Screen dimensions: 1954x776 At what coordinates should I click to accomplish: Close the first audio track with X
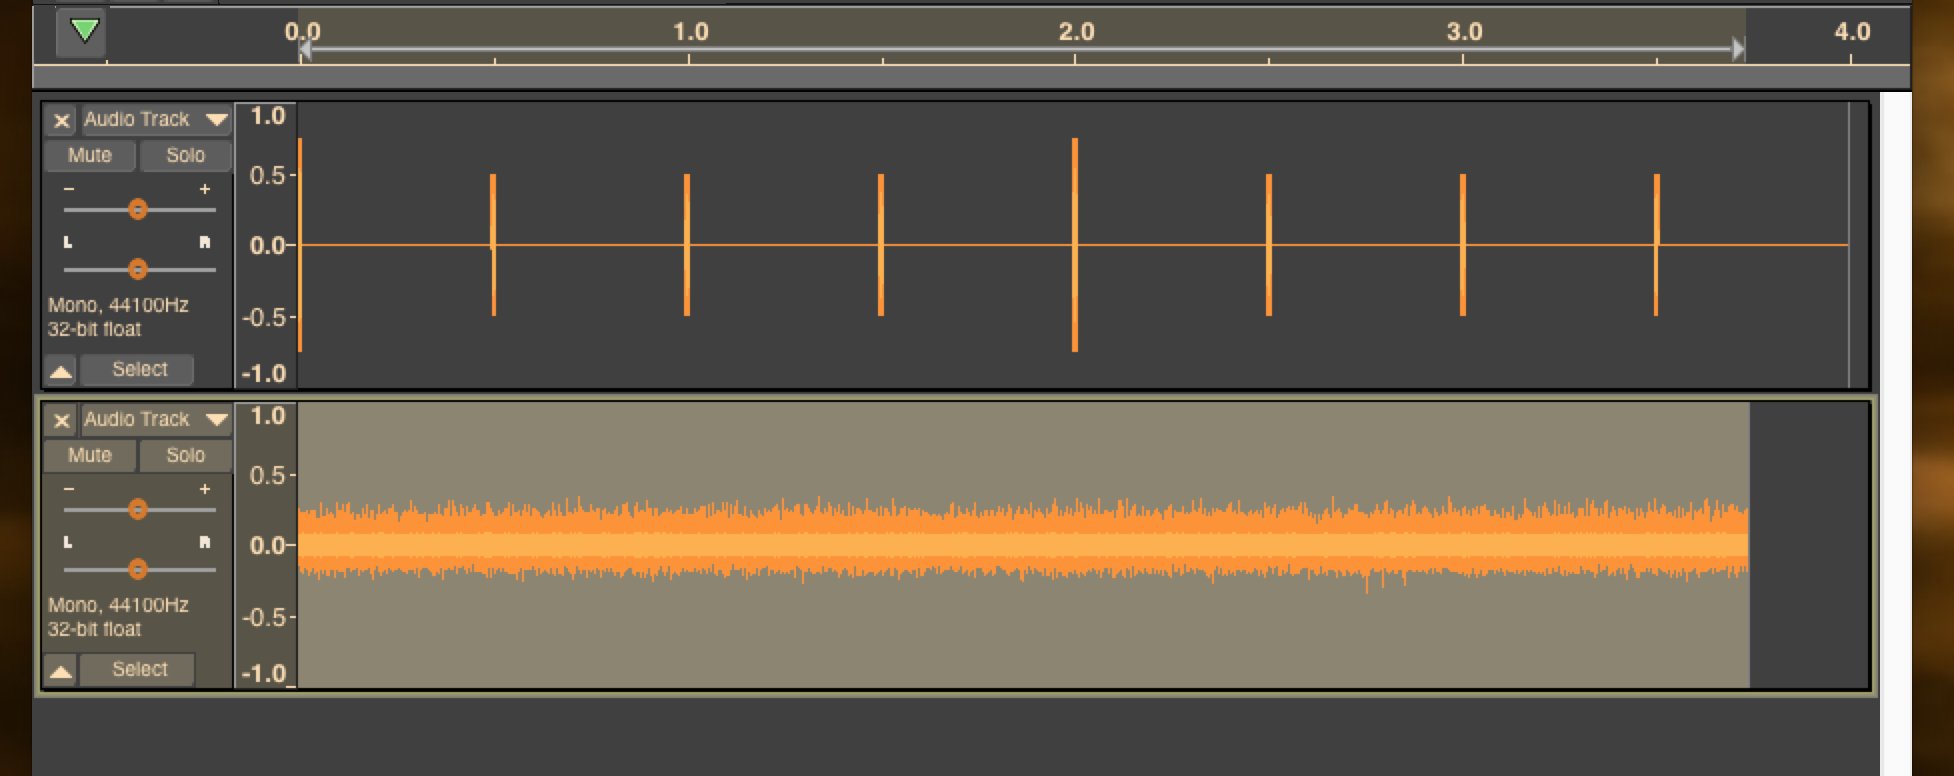click(61, 121)
